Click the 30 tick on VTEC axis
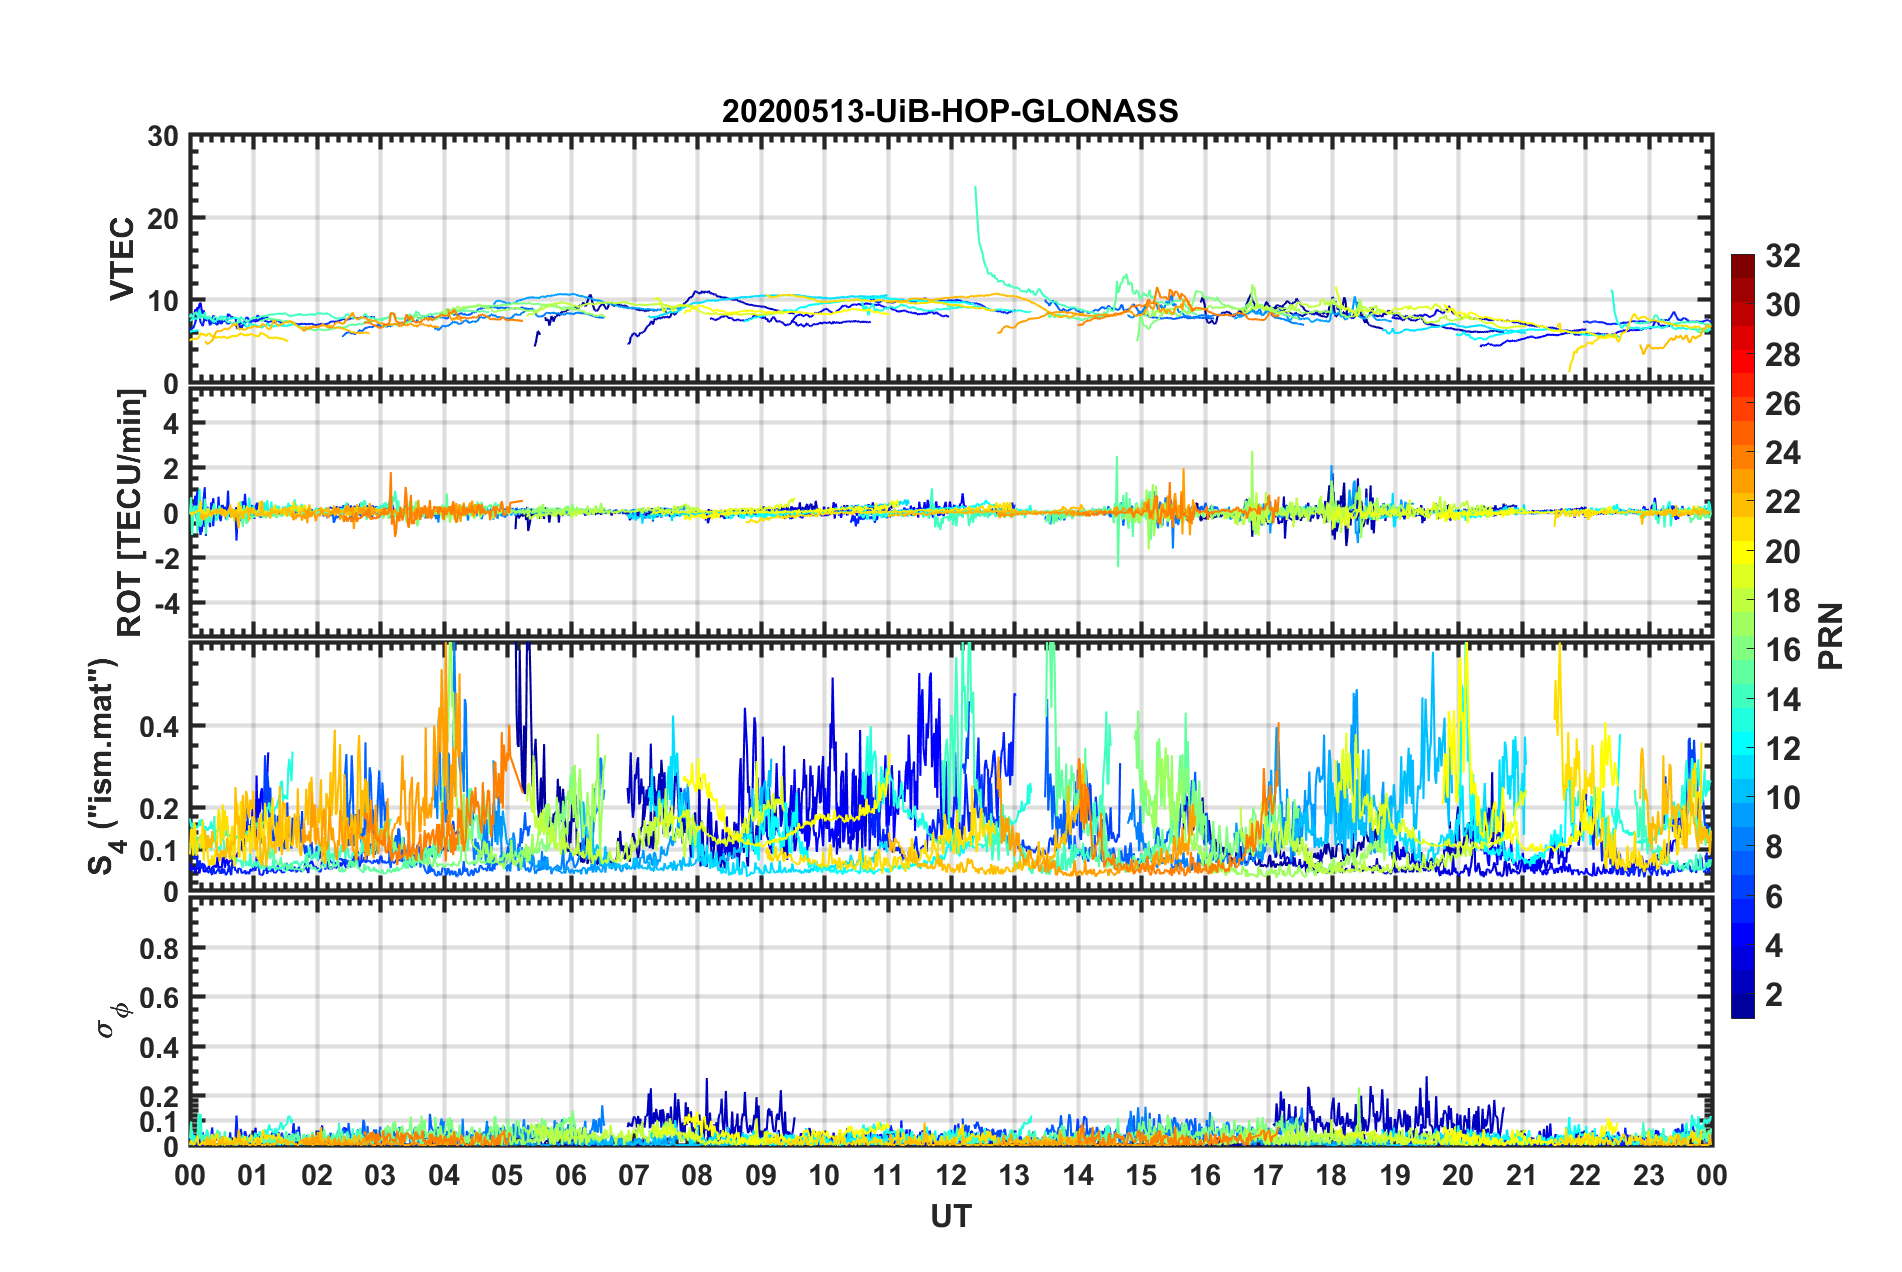Image resolution: width=1902 pixels, height=1272 pixels. [163, 136]
